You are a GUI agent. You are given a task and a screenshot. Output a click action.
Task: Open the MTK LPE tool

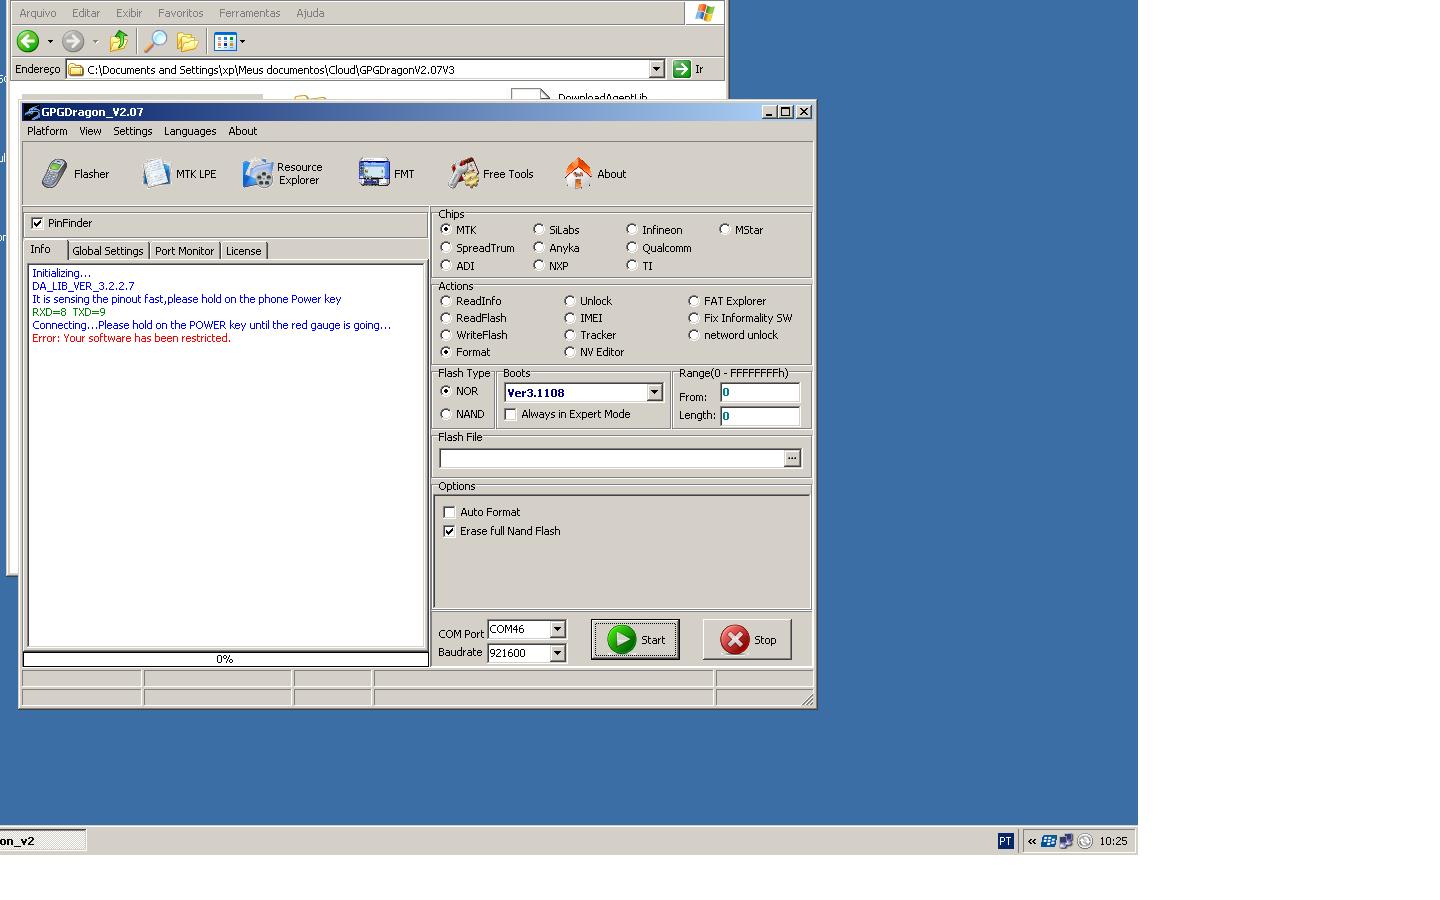pyautogui.click(x=157, y=174)
